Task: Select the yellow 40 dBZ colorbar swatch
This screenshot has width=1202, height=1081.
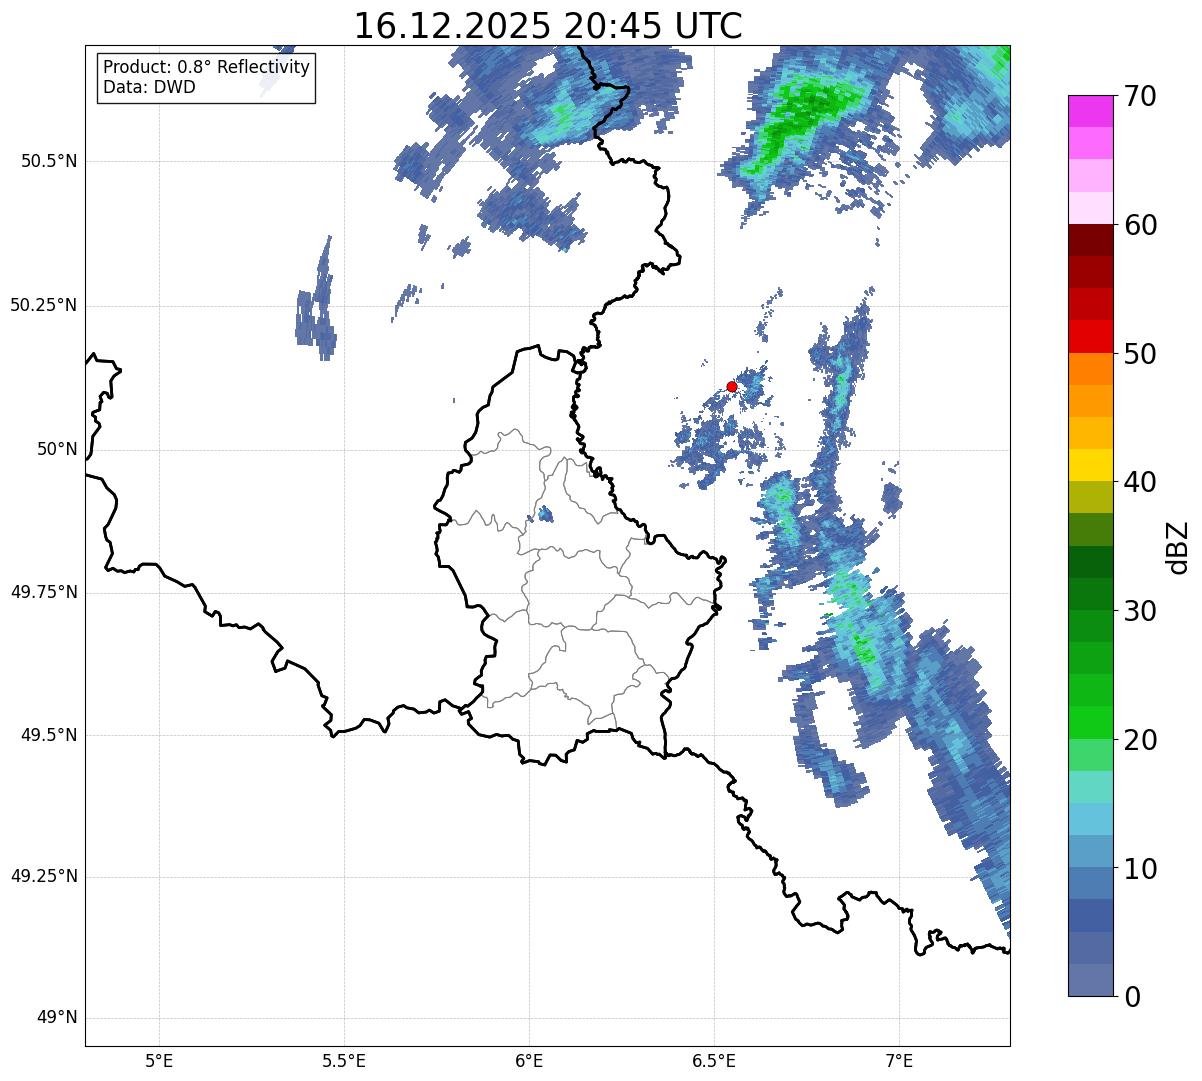Action: 1091,466
